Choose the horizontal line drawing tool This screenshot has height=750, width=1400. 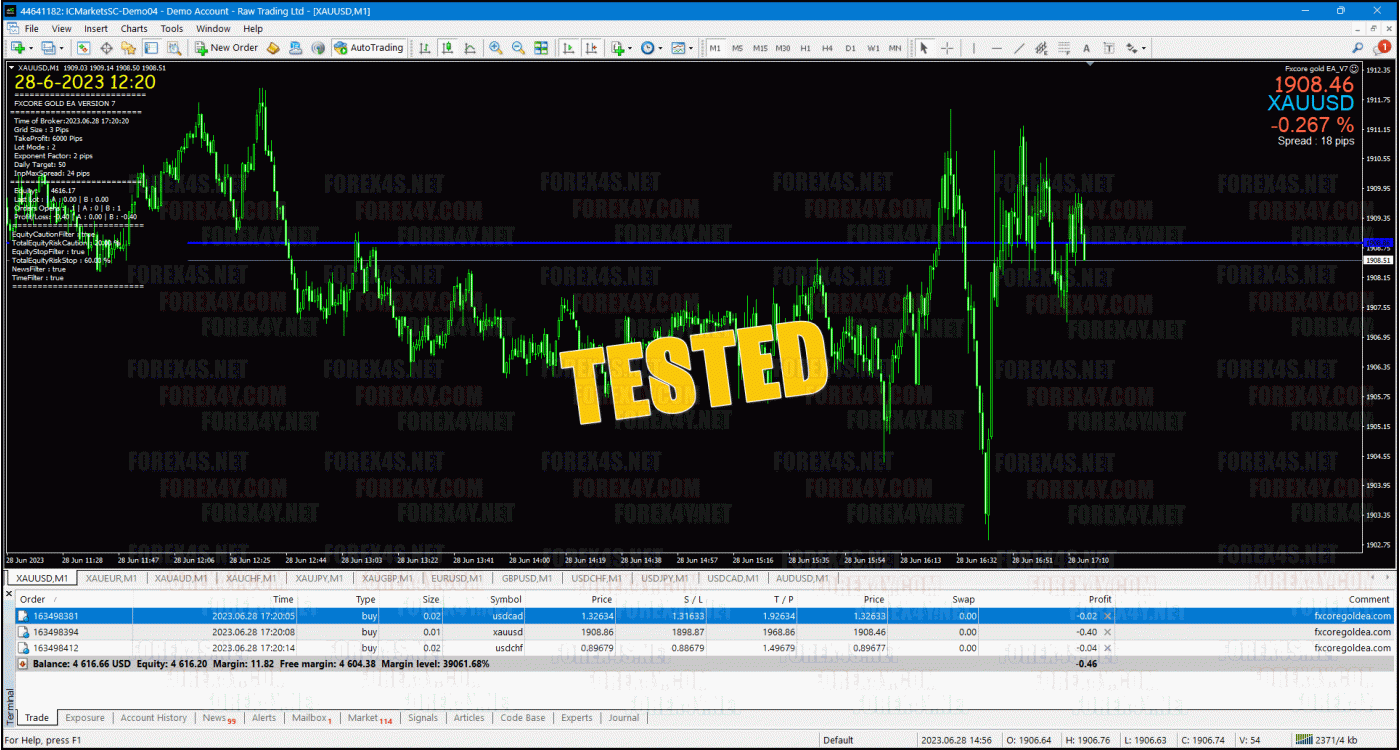click(x=996, y=48)
